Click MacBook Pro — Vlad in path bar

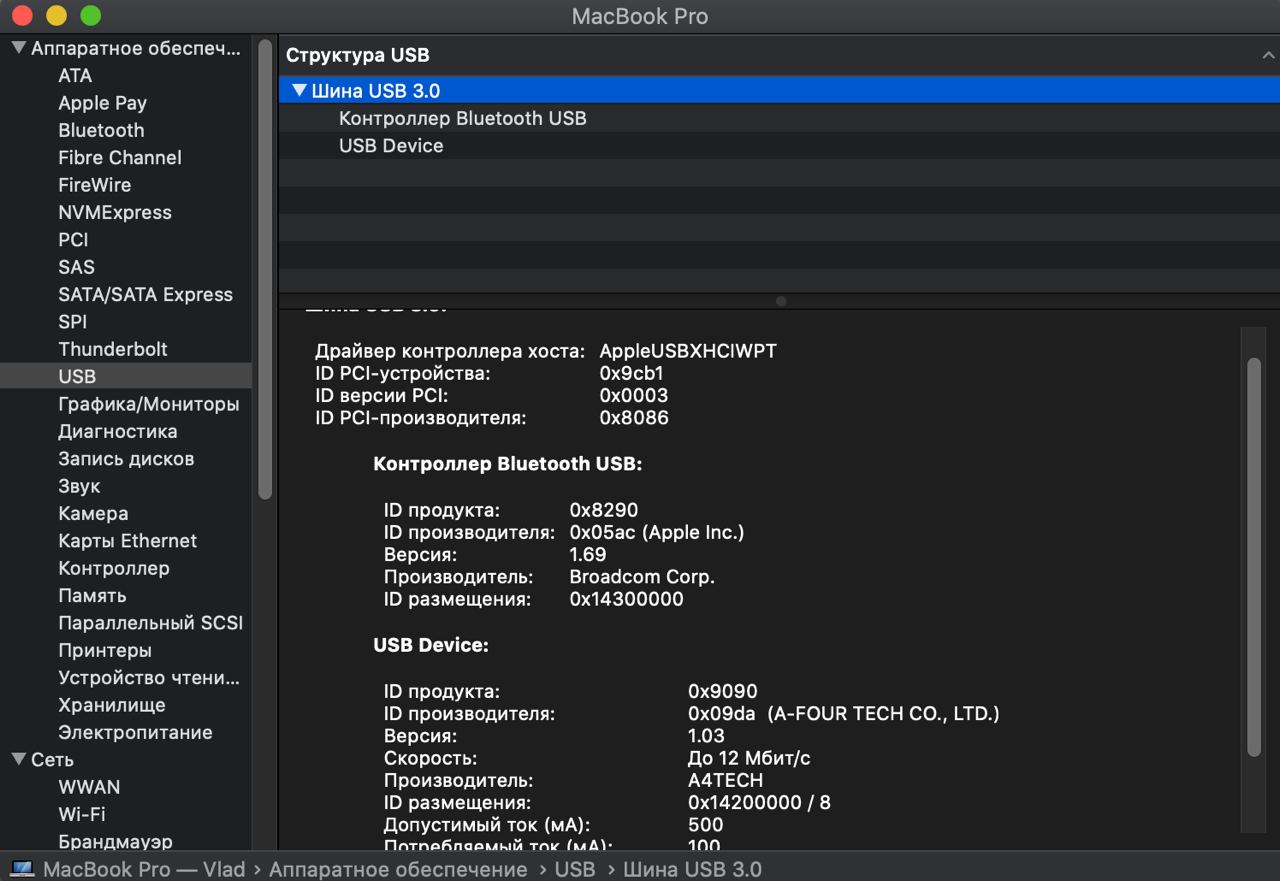pos(144,869)
